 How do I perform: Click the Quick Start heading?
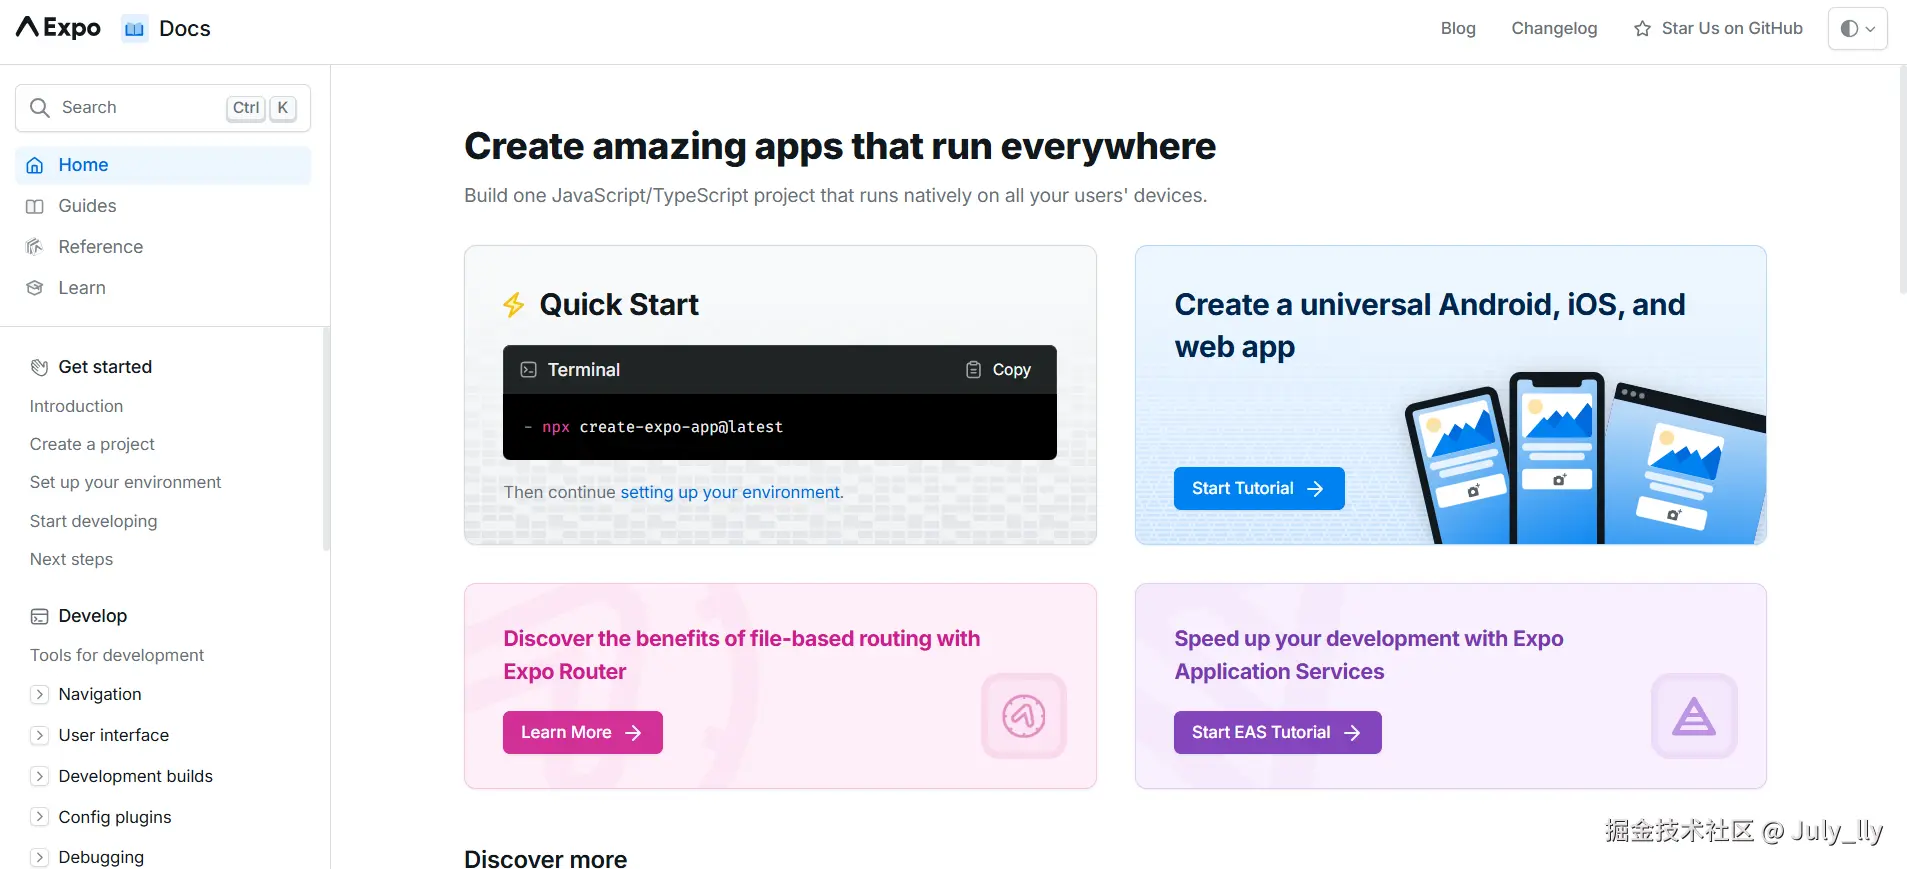coord(619,305)
